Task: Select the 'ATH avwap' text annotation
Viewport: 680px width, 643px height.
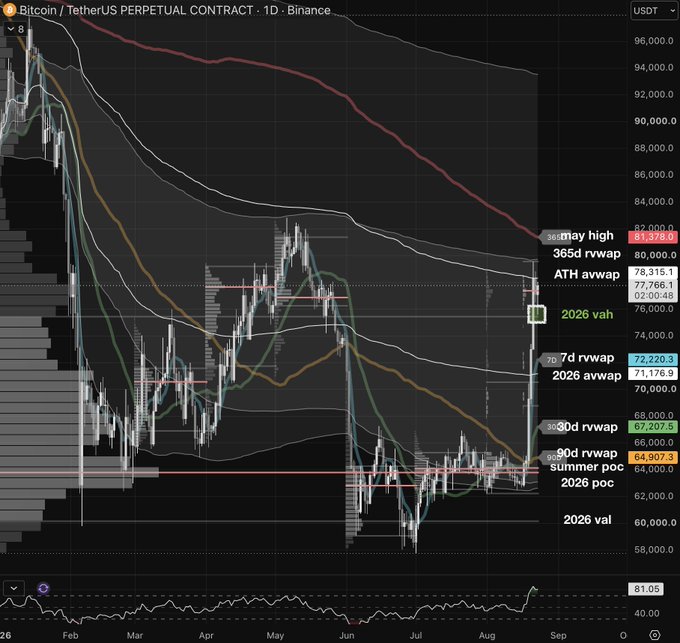Action: click(586, 274)
